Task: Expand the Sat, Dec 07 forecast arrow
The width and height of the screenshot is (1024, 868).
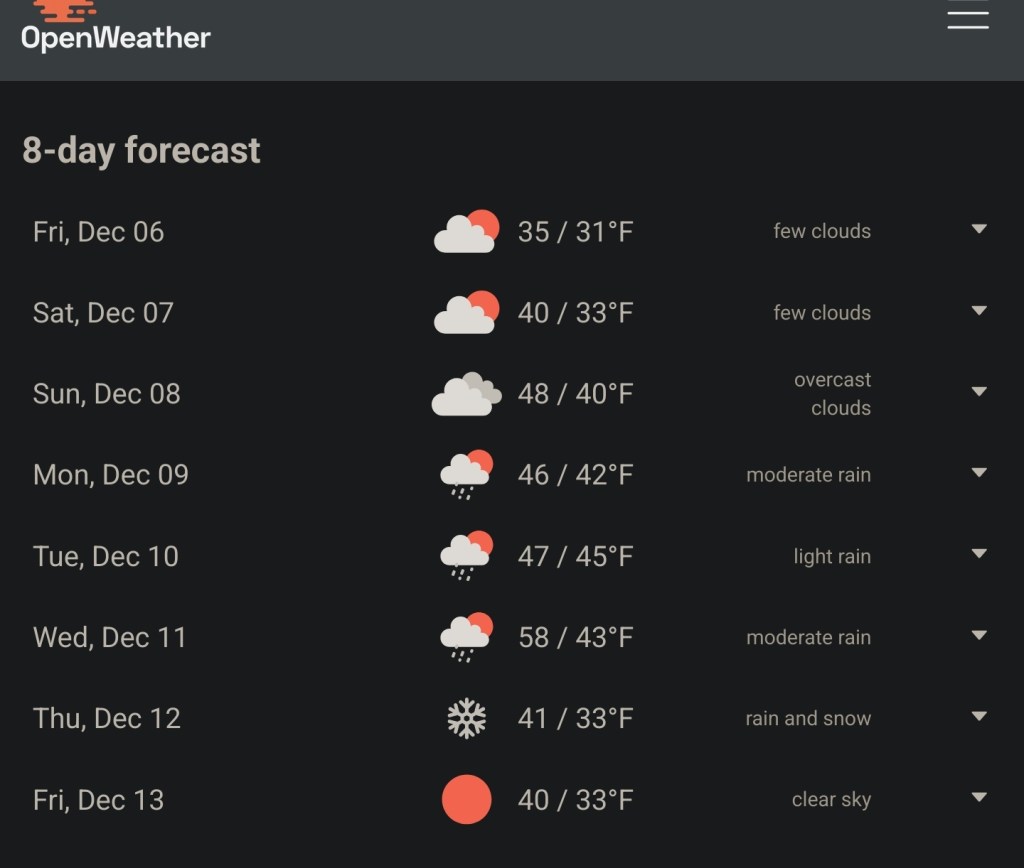Action: point(979,311)
